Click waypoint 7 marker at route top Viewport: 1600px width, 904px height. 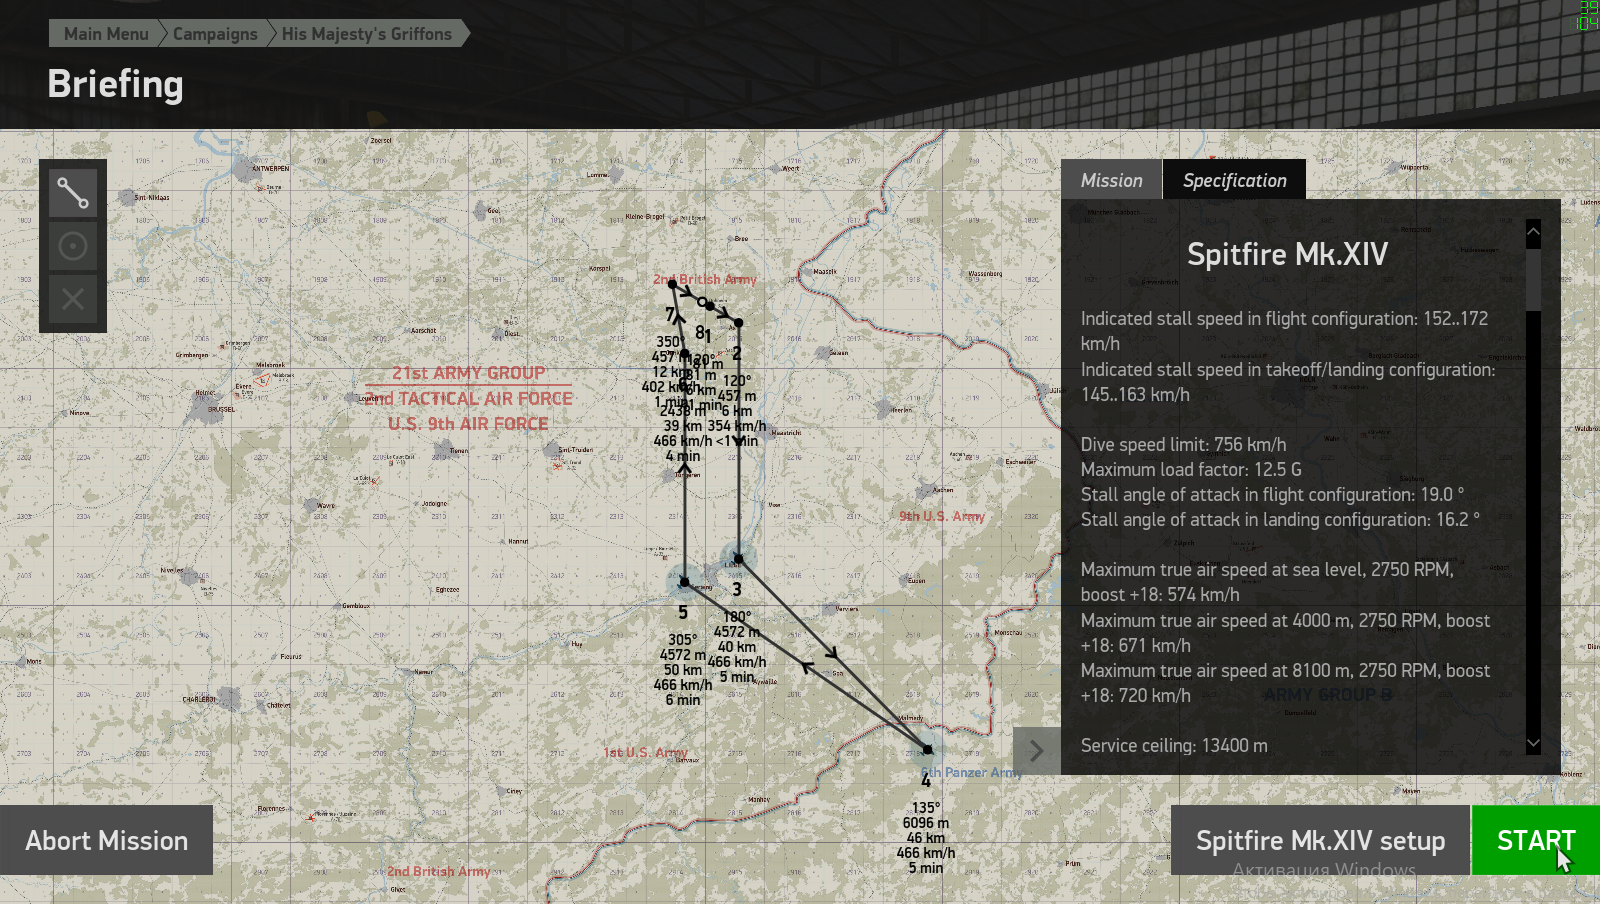pos(673,284)
